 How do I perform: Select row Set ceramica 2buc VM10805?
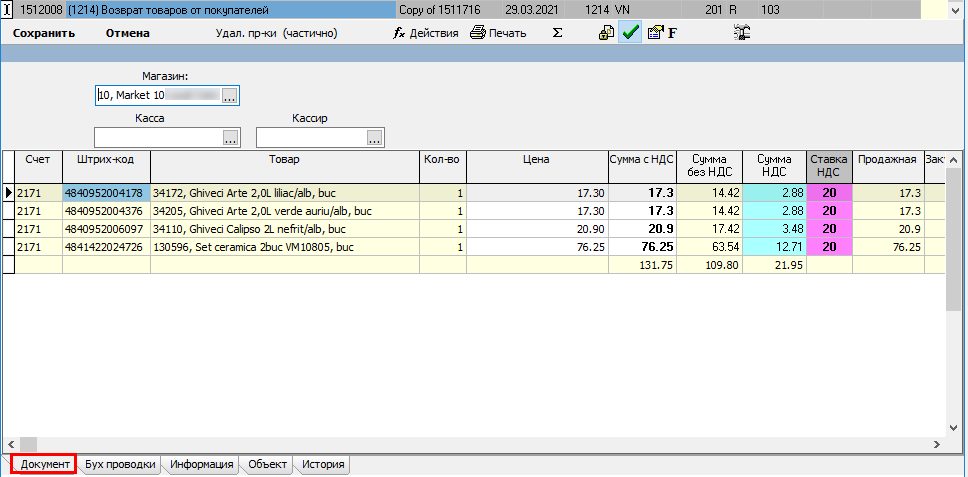pos(285,247)
